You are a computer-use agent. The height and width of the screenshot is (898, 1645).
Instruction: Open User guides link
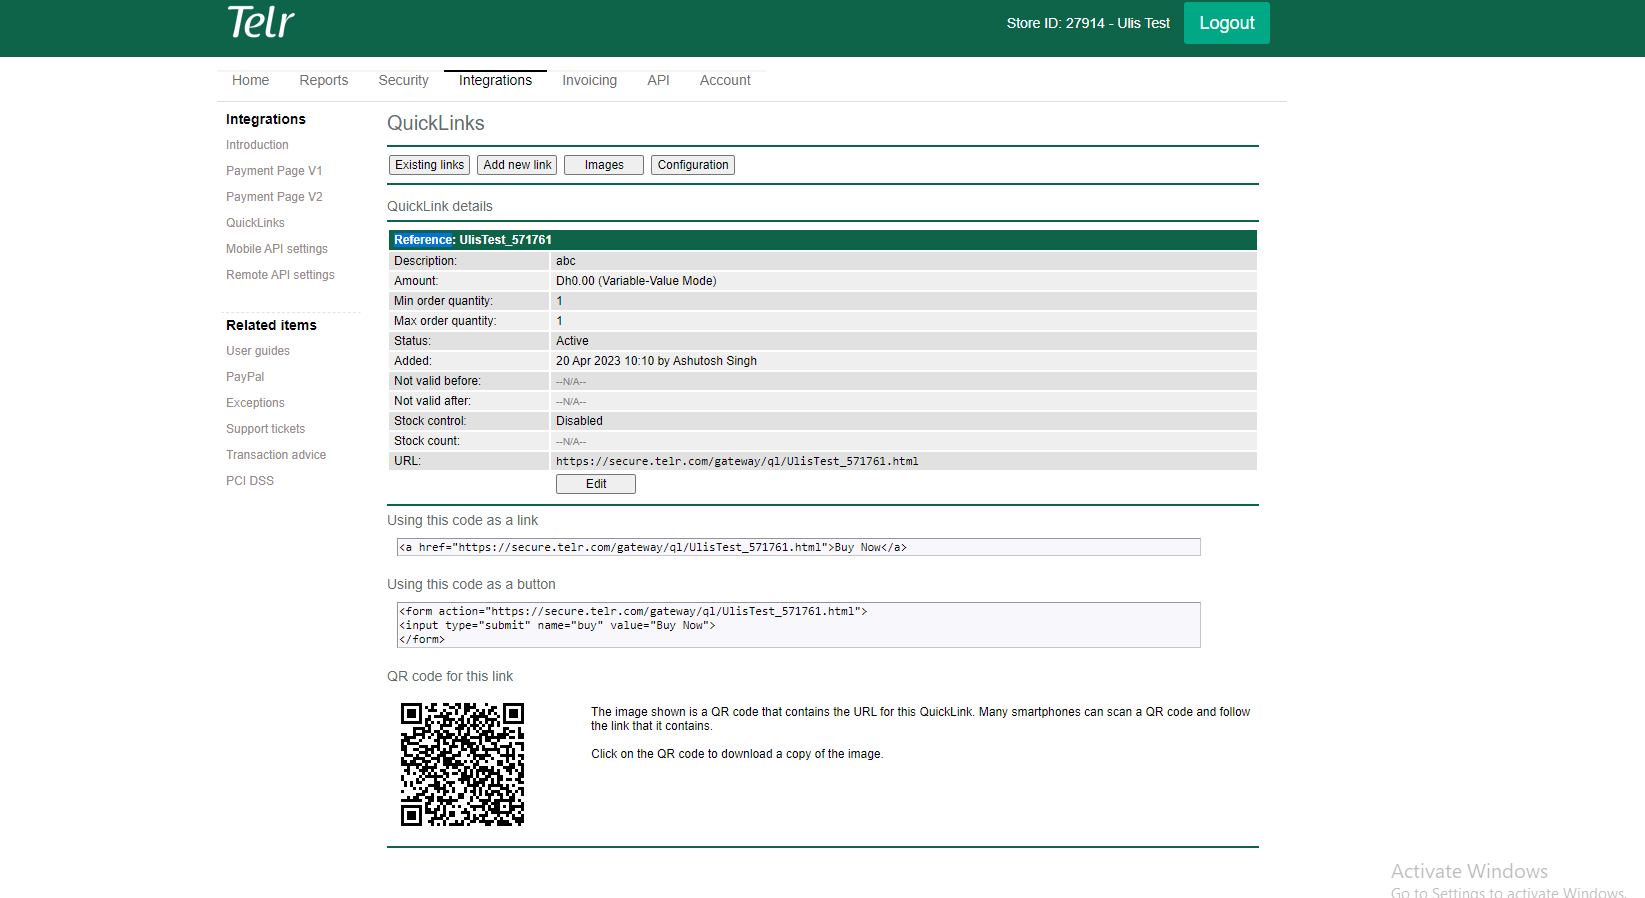258,351
